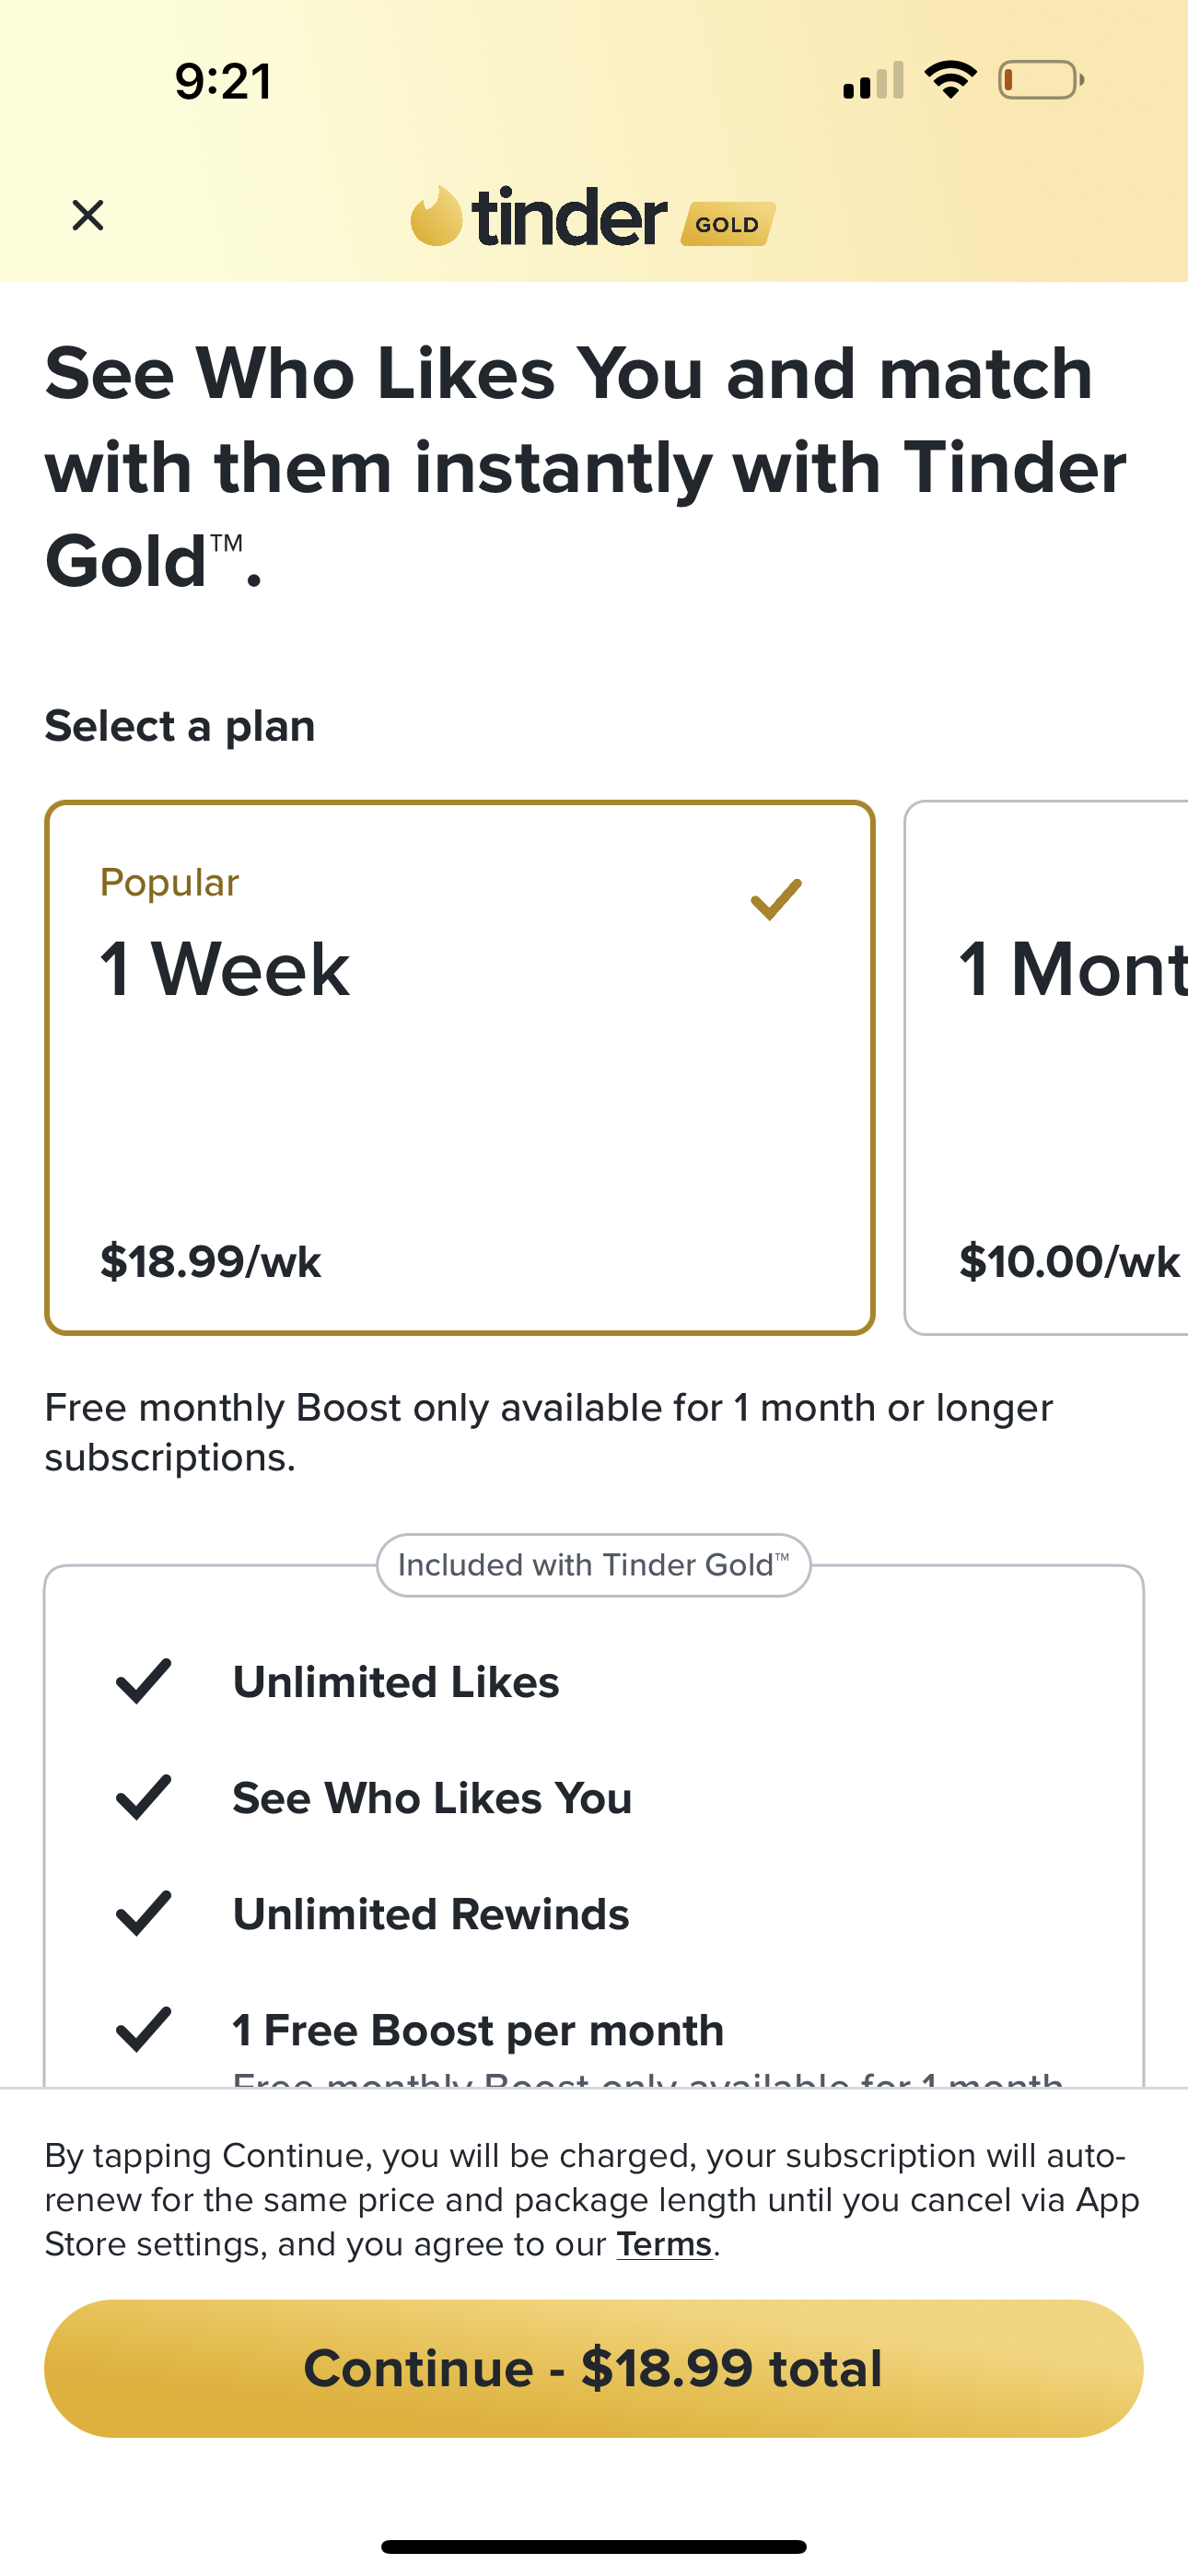Tap the checkmark beside Unlimited Rewinds

[x=144, y=1913]
